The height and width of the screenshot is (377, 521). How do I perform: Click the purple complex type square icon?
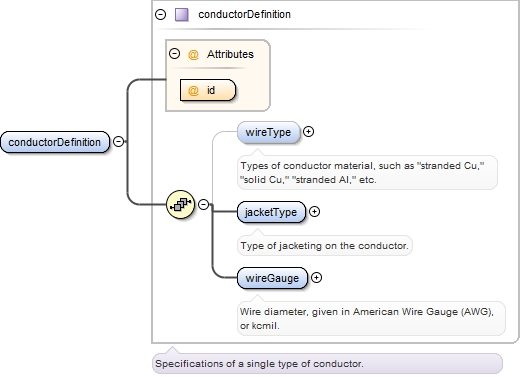(x=182, y=15)
